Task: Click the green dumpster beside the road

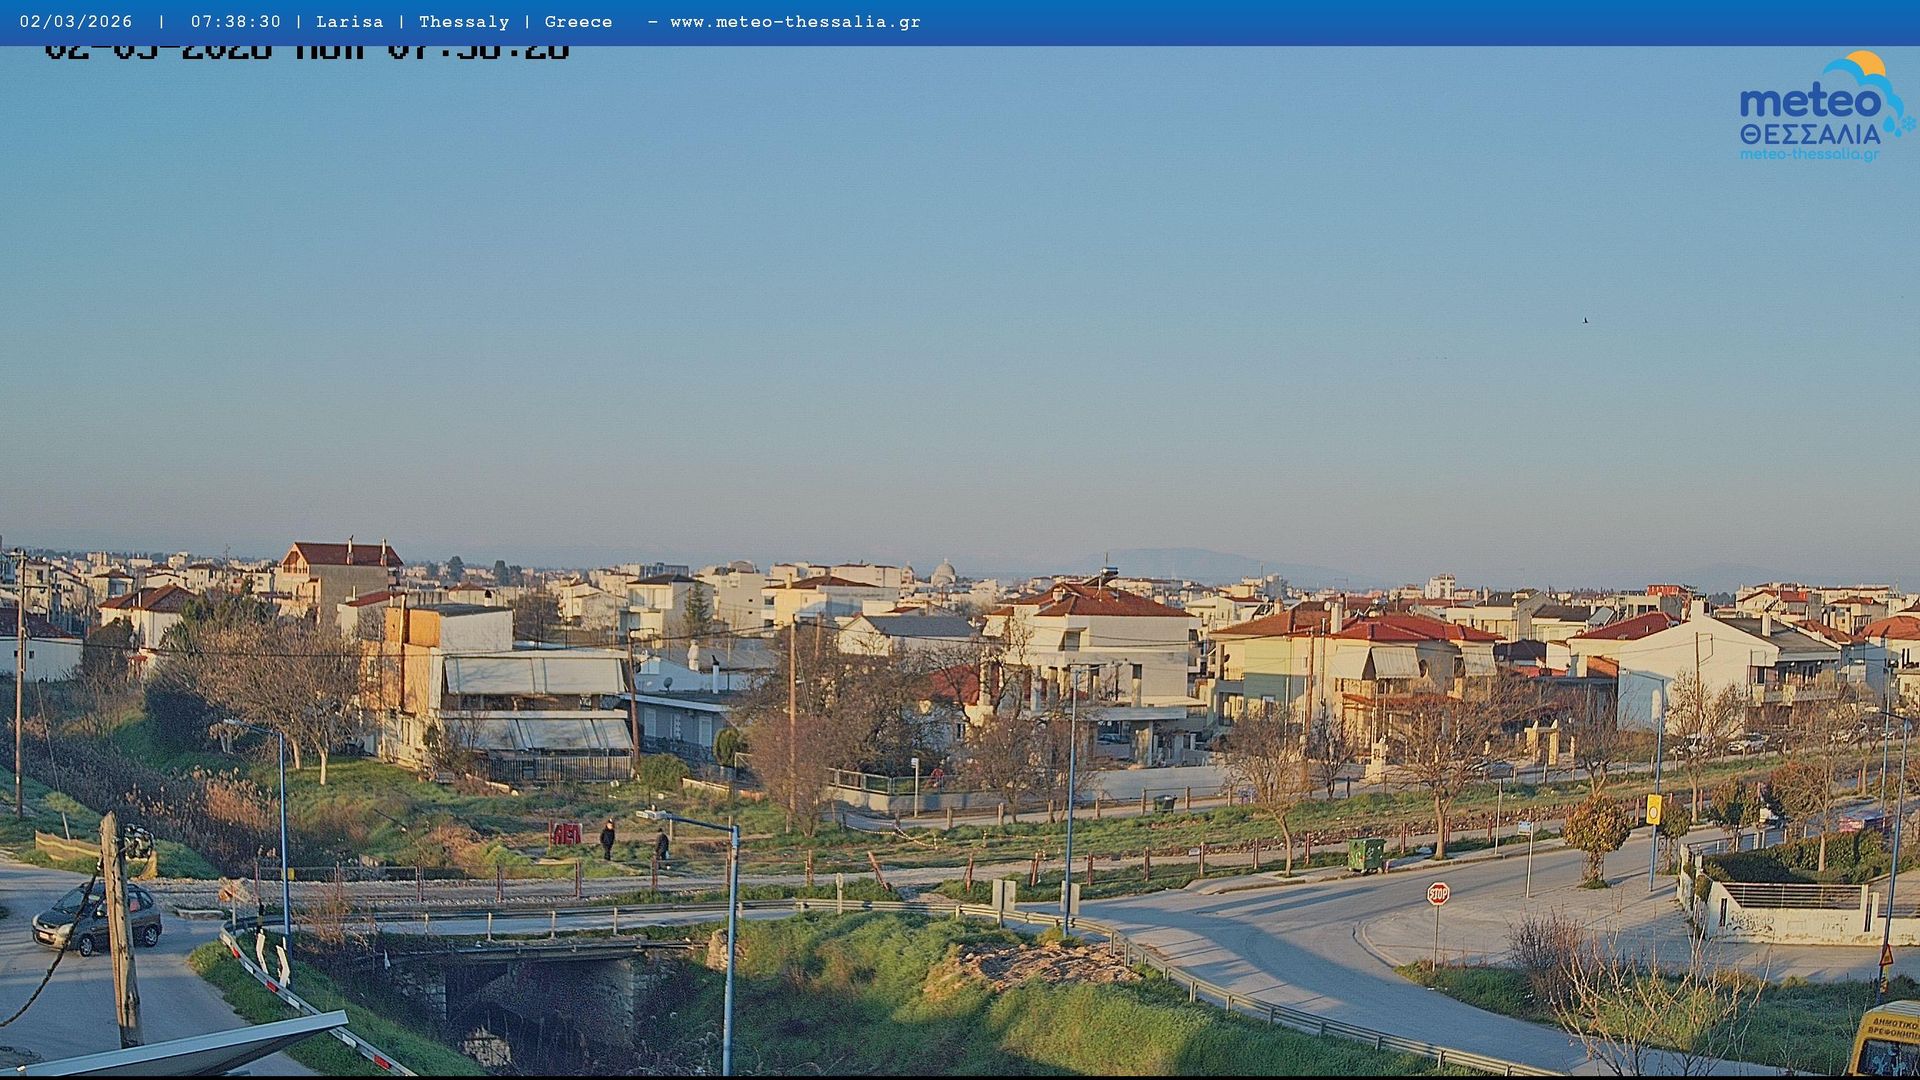Action: click(x=1366, y=854)
